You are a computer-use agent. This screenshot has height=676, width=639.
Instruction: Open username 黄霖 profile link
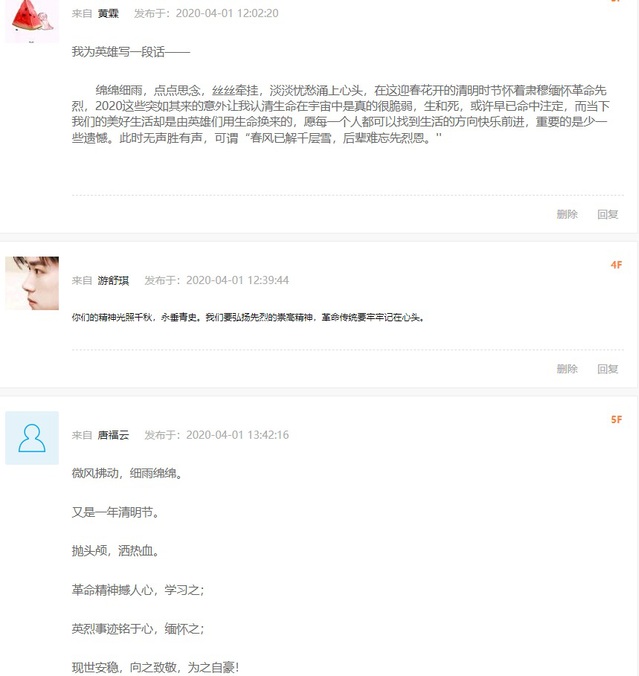(108, 13)
